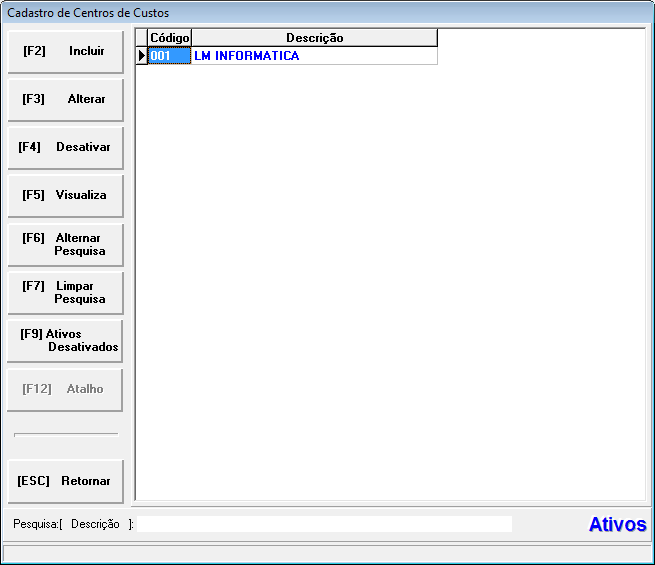
Task: Deactivate record with [F4] Desativar
Action: [65, 147]
